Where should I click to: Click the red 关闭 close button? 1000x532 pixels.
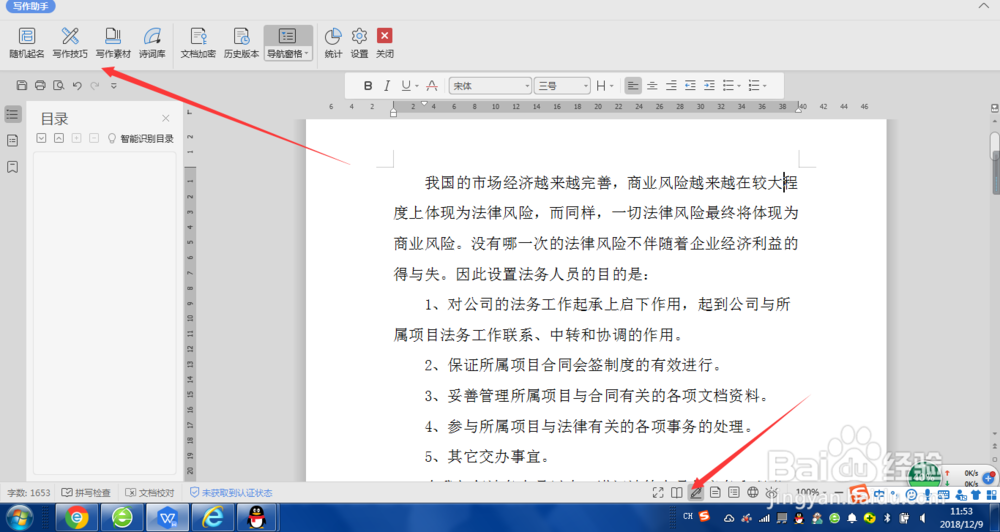point(385,43)
